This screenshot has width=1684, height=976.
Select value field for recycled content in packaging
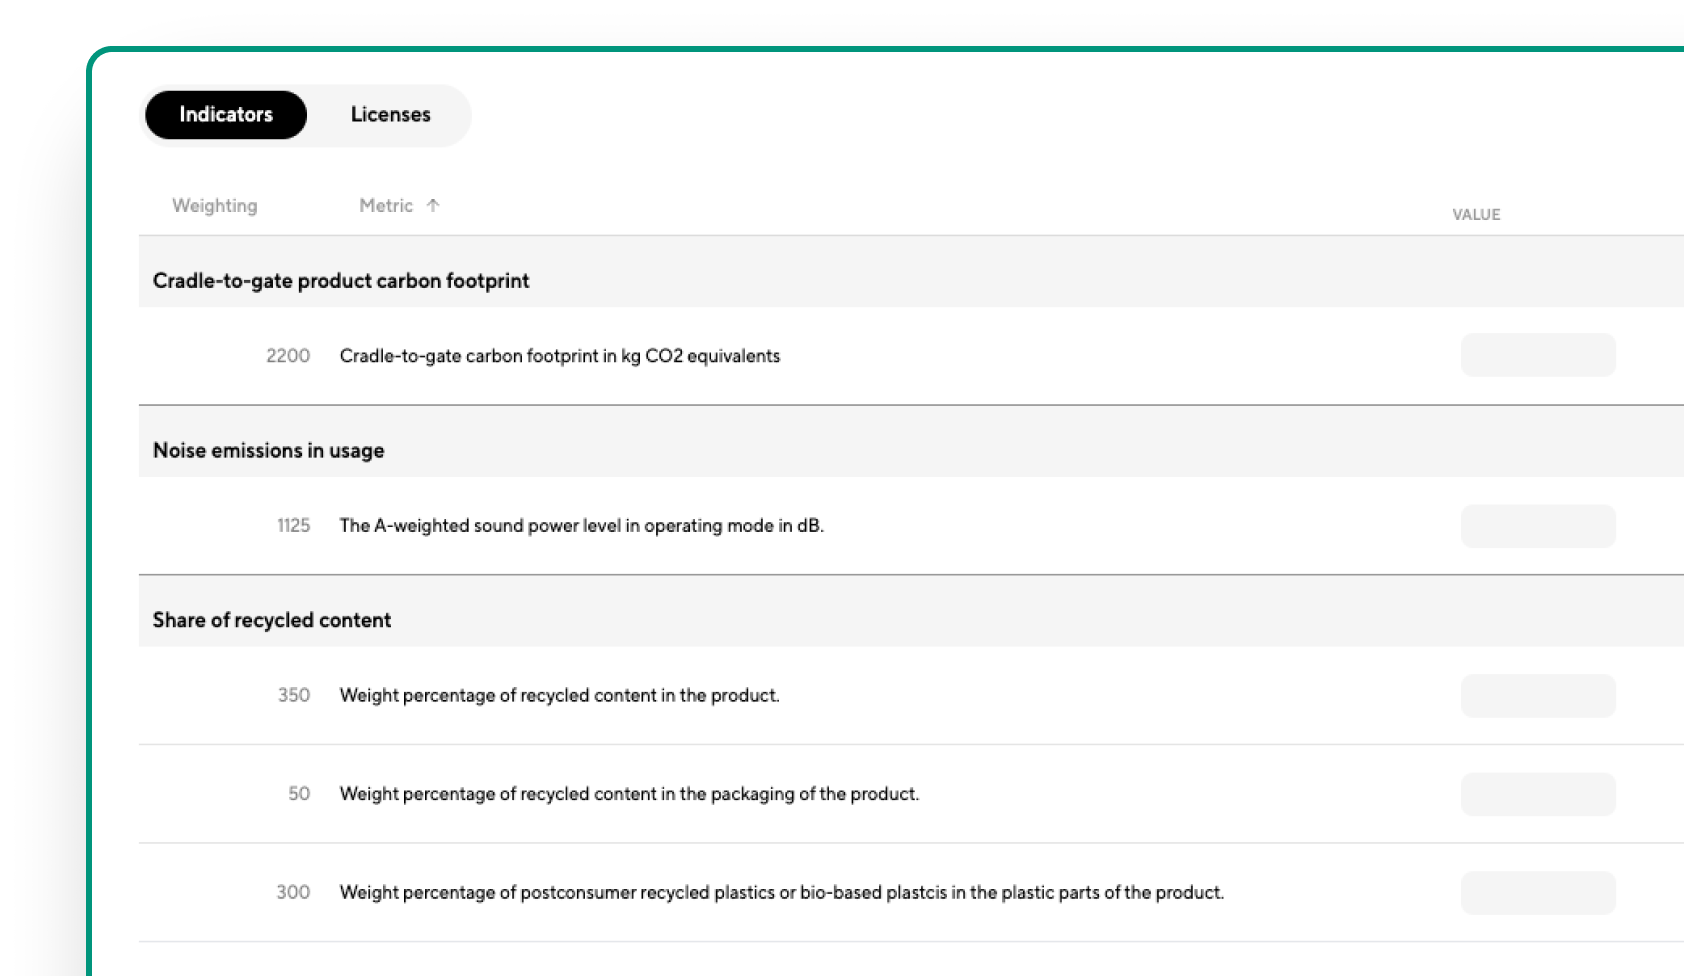coord(1538,794)
